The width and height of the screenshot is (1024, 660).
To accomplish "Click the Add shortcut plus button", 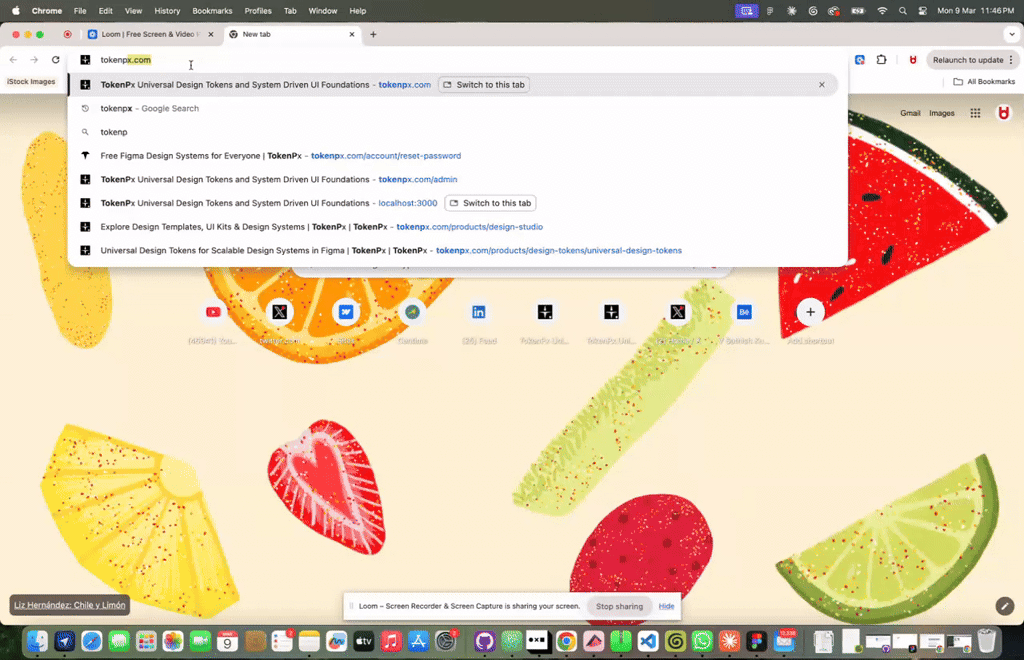I will coord(810,312).
